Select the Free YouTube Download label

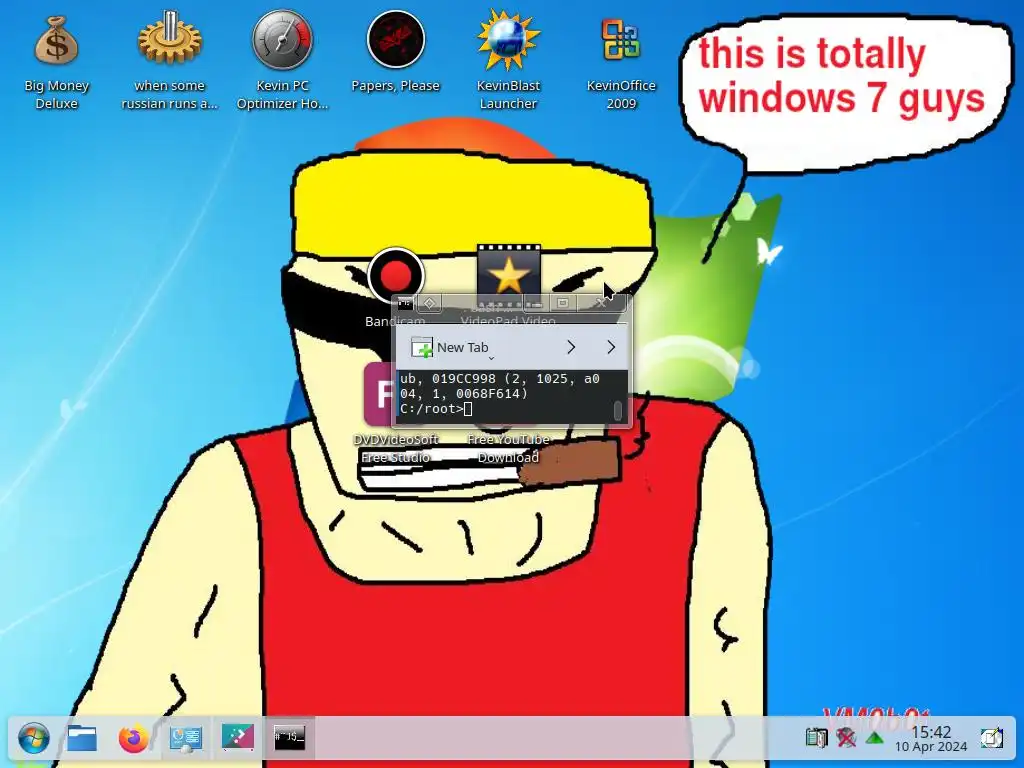point(508,448)
